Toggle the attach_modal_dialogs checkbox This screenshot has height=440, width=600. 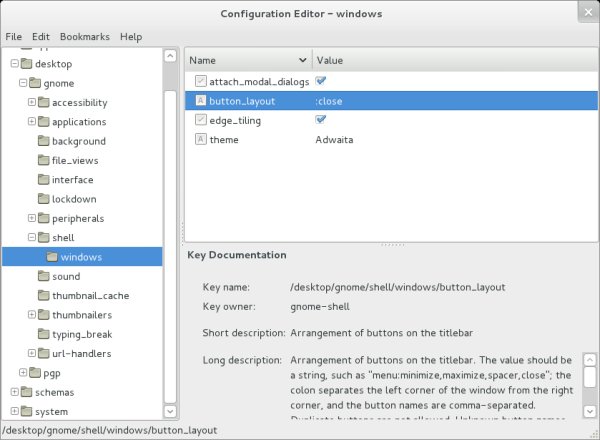coord(321,81)
